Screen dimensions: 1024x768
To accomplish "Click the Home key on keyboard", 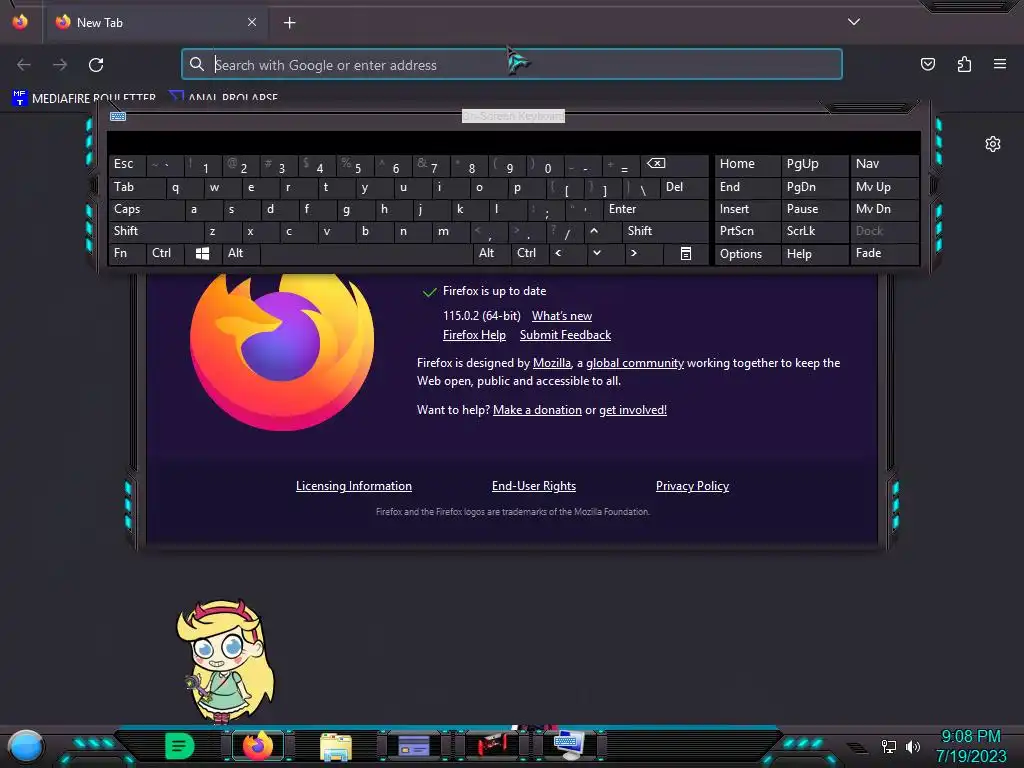I will point(747,164).
